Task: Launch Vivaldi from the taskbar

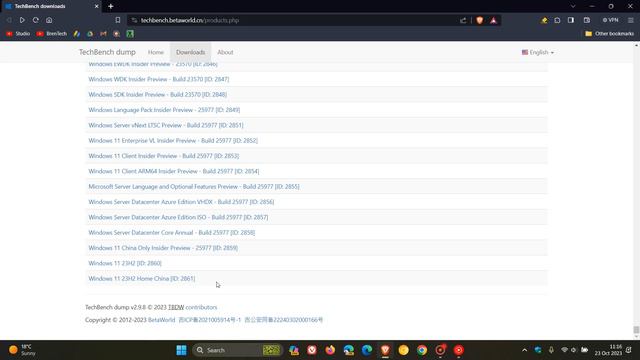Action: point(312,350)
